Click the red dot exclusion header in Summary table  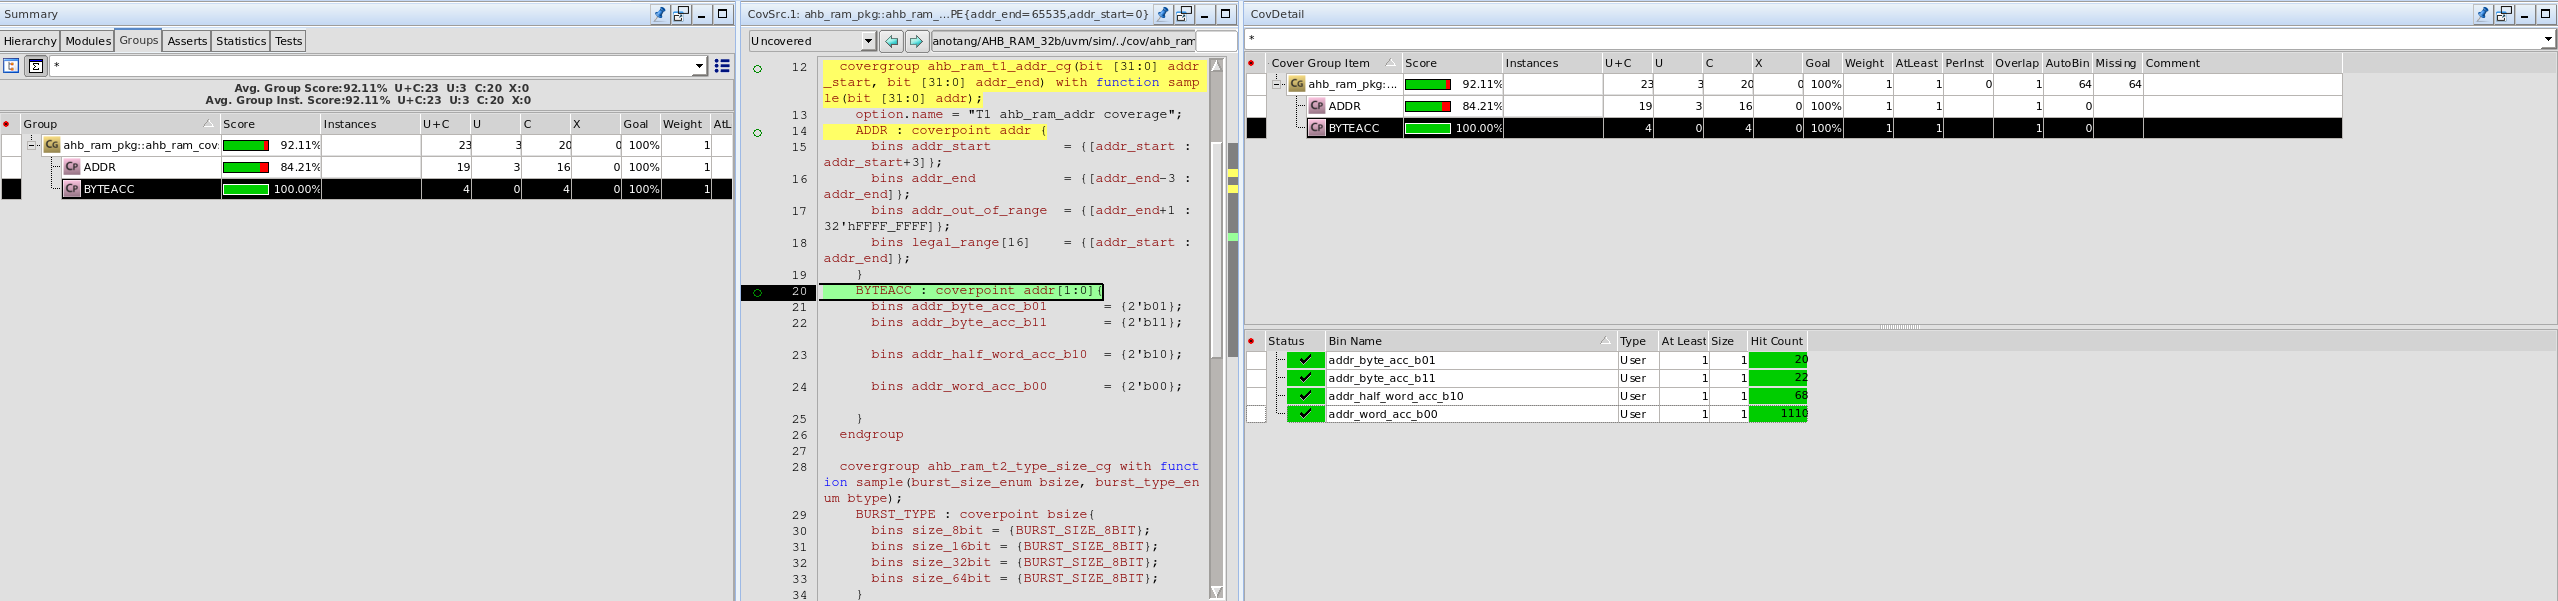pos(7,124)
